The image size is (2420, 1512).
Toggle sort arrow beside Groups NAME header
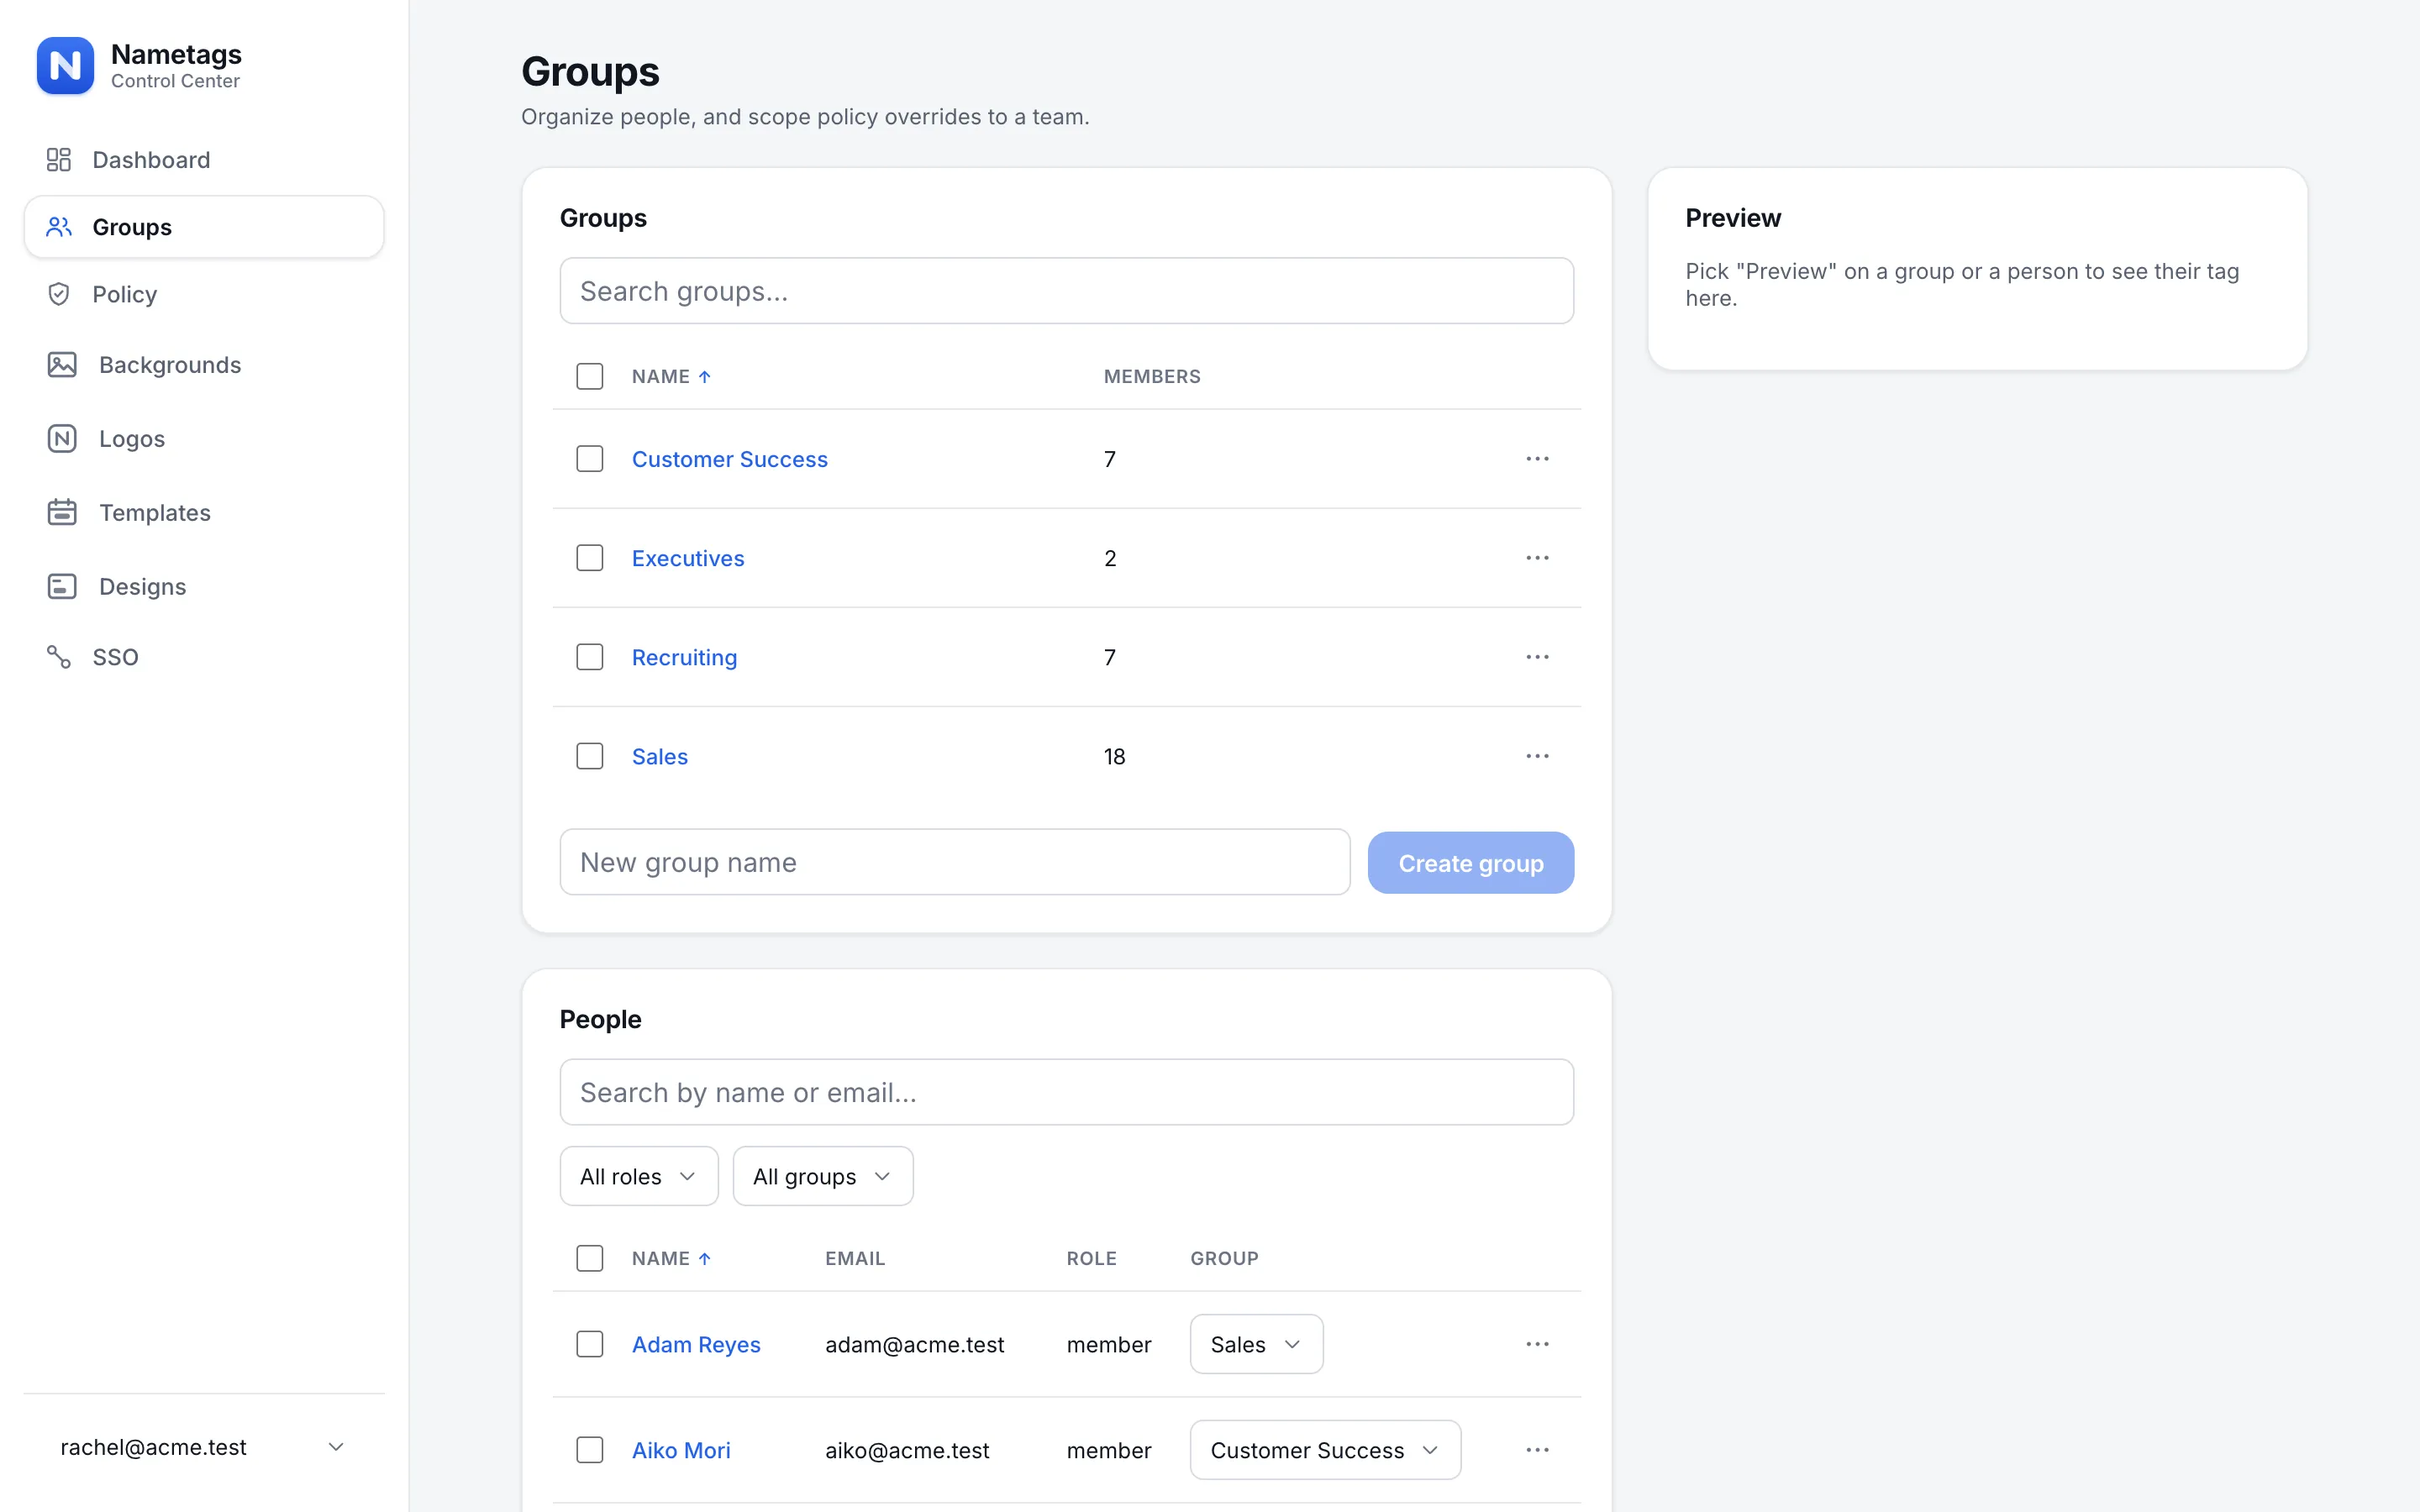click(705, 377)
